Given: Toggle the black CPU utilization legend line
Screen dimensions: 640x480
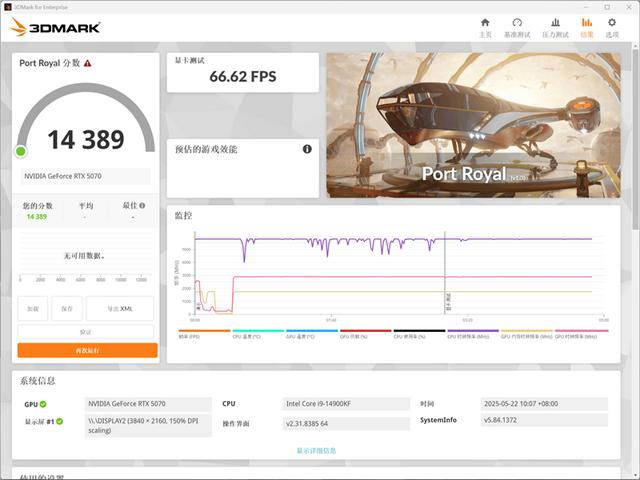Looking at the screenshot, I should pos(419,331).
